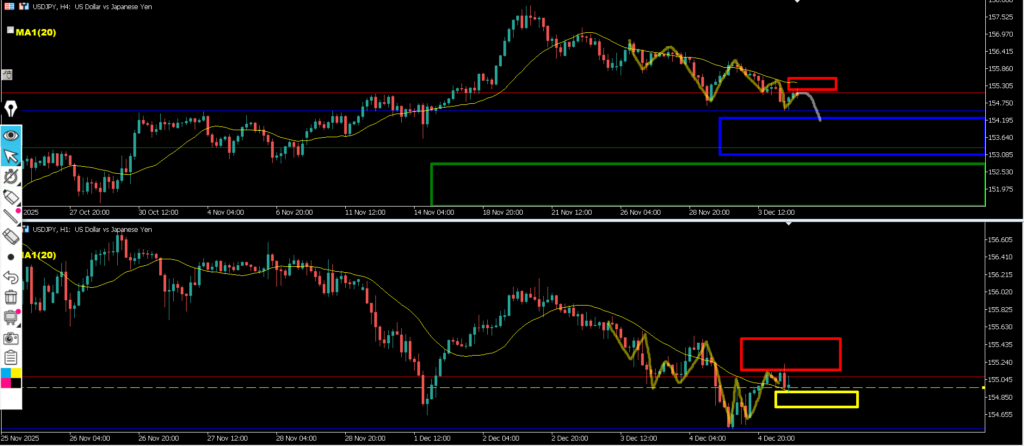The image size is (1024, 446).
Task: Select the eraser tool
Action: point(11,236)
